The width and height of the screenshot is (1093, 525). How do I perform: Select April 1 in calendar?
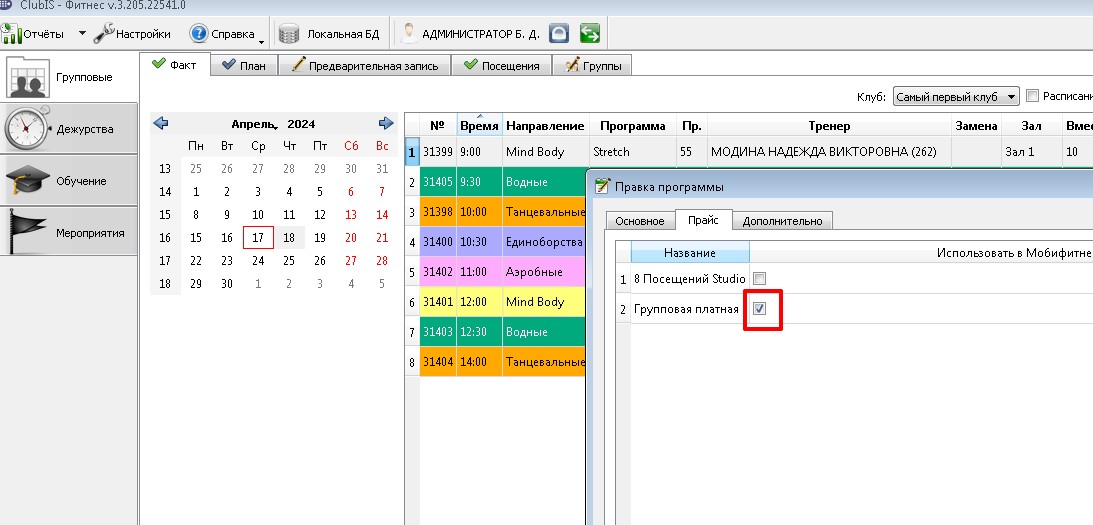tap(196, 191)
